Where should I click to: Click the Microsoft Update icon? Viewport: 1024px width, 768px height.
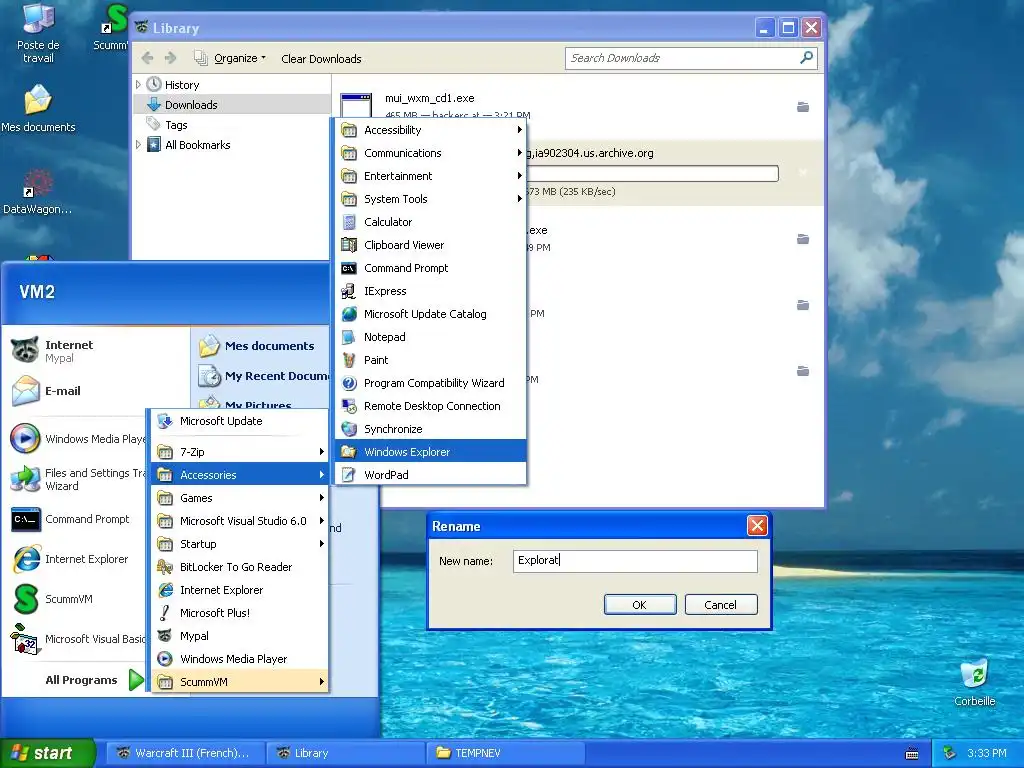[x=165, y=421]
